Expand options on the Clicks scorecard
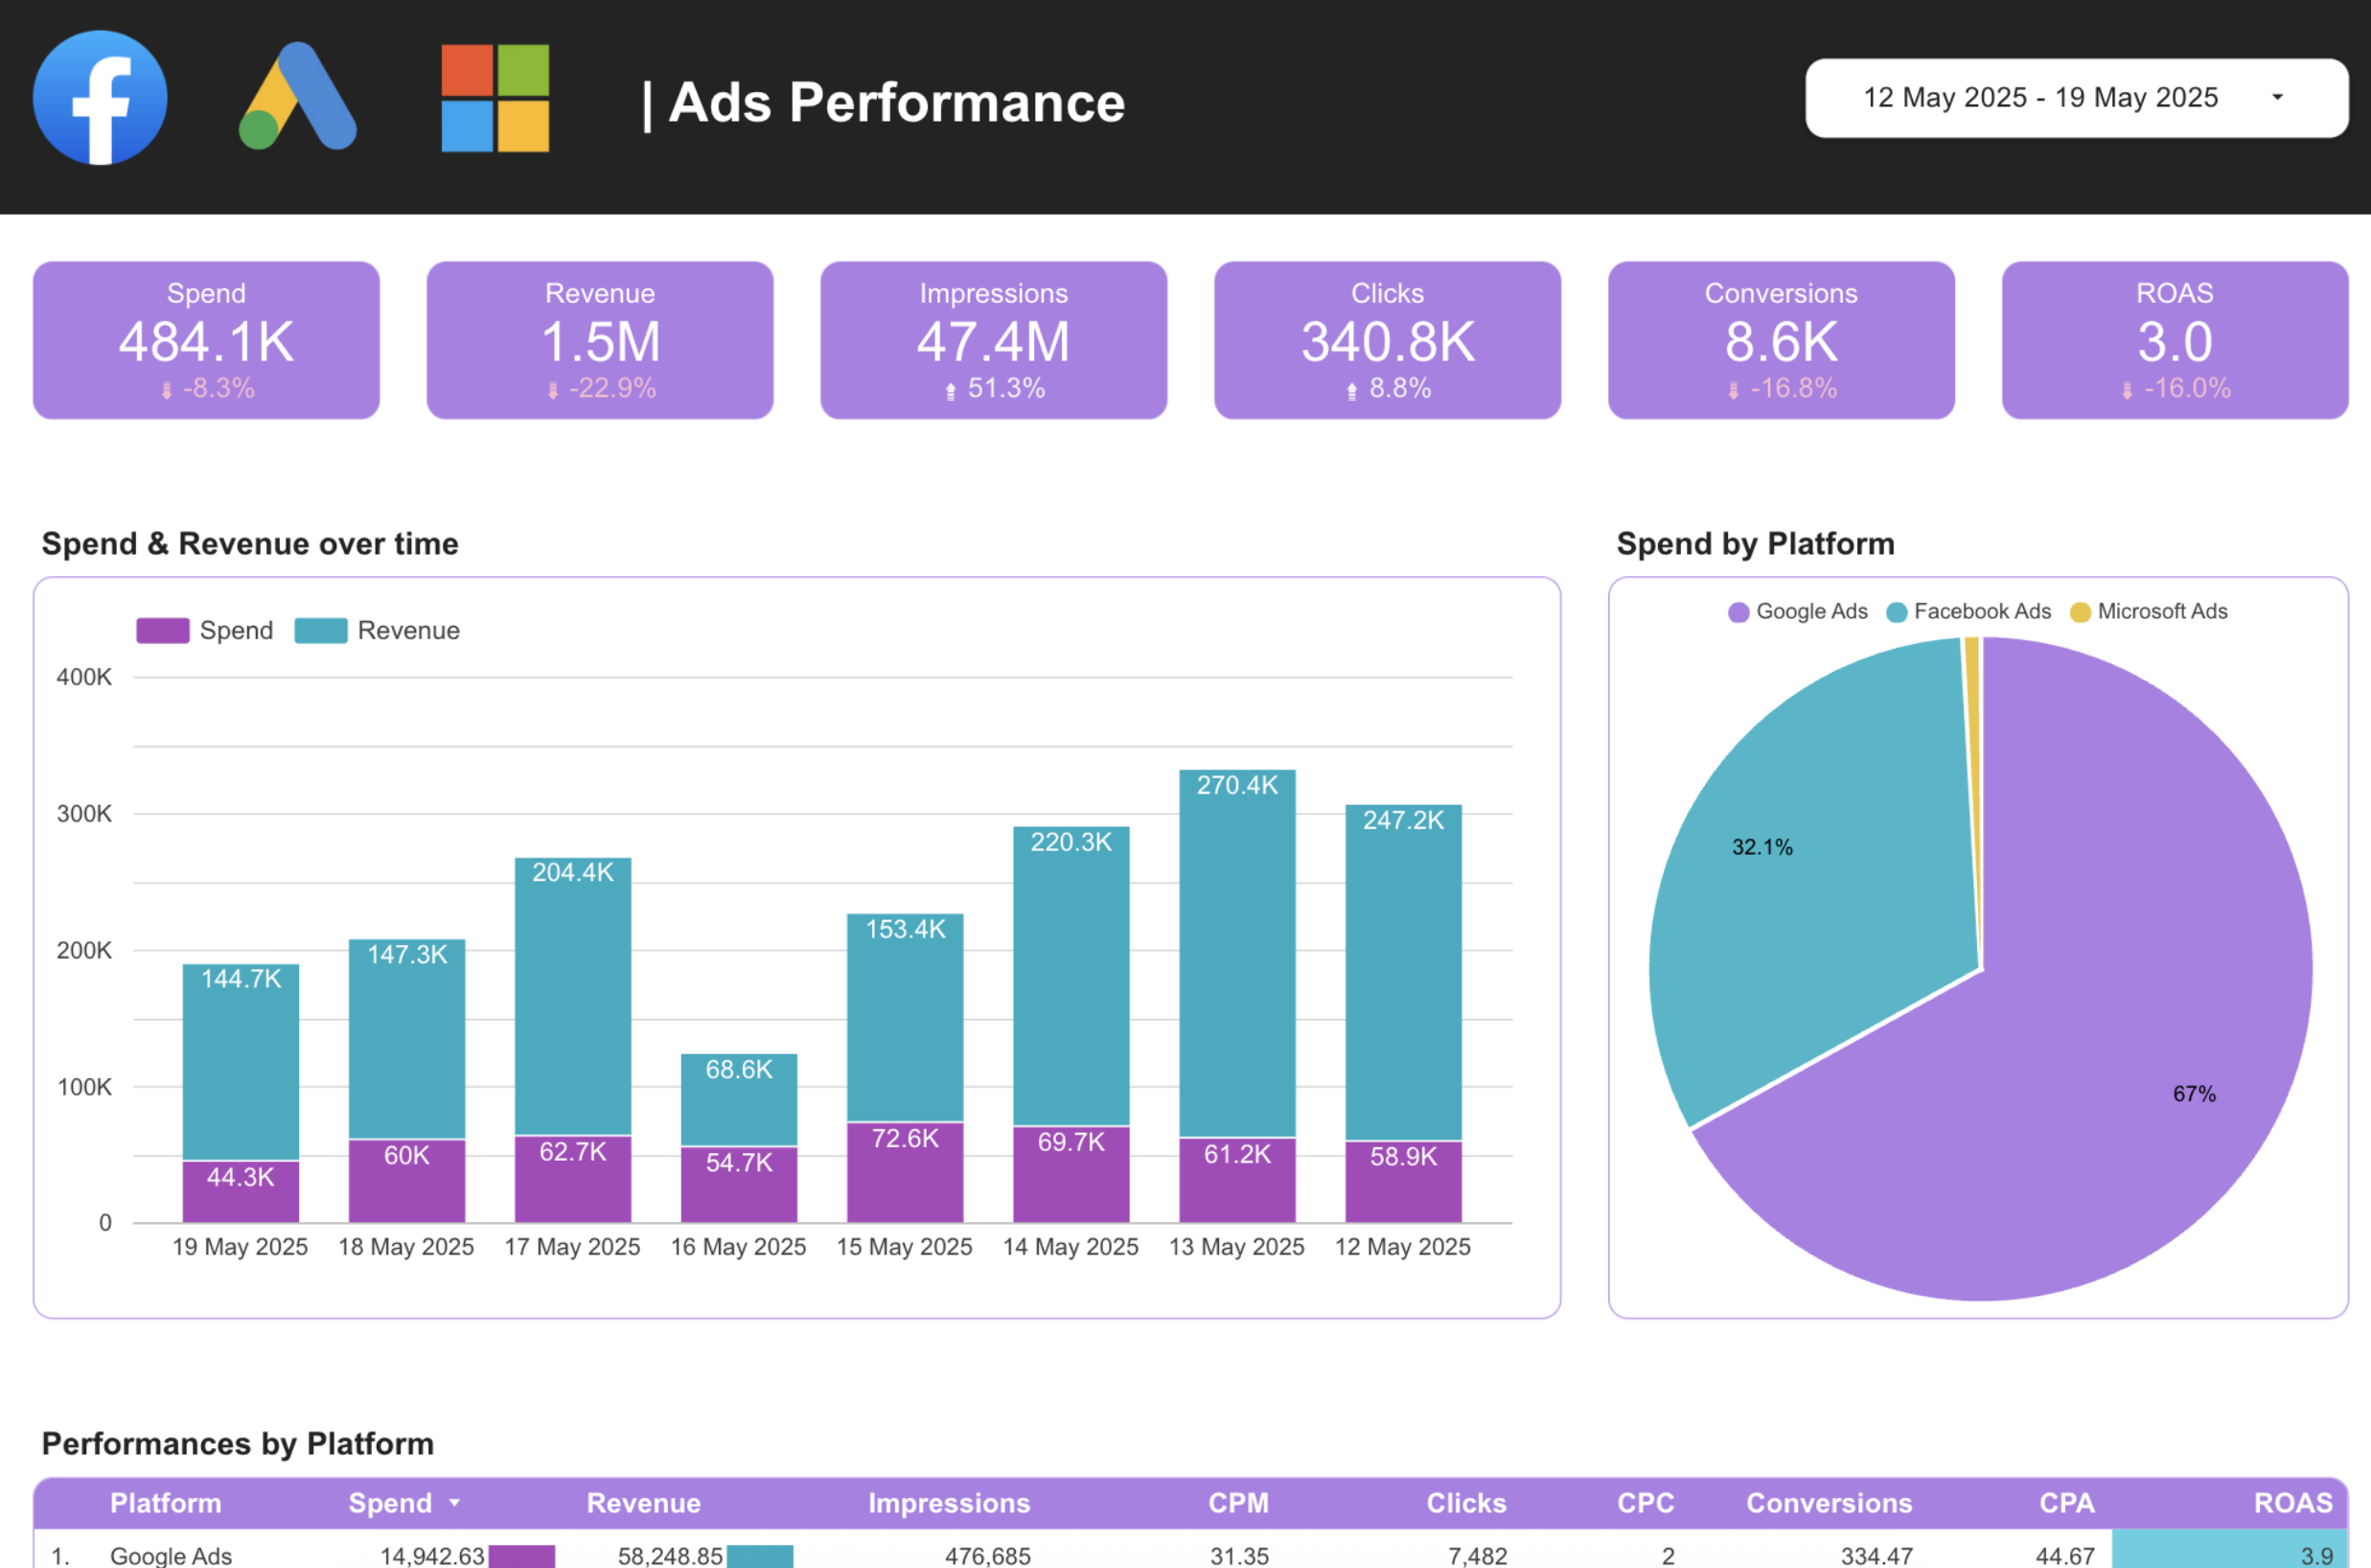Screen dimensions: 2371x1568 click(x=1387, y=340)
